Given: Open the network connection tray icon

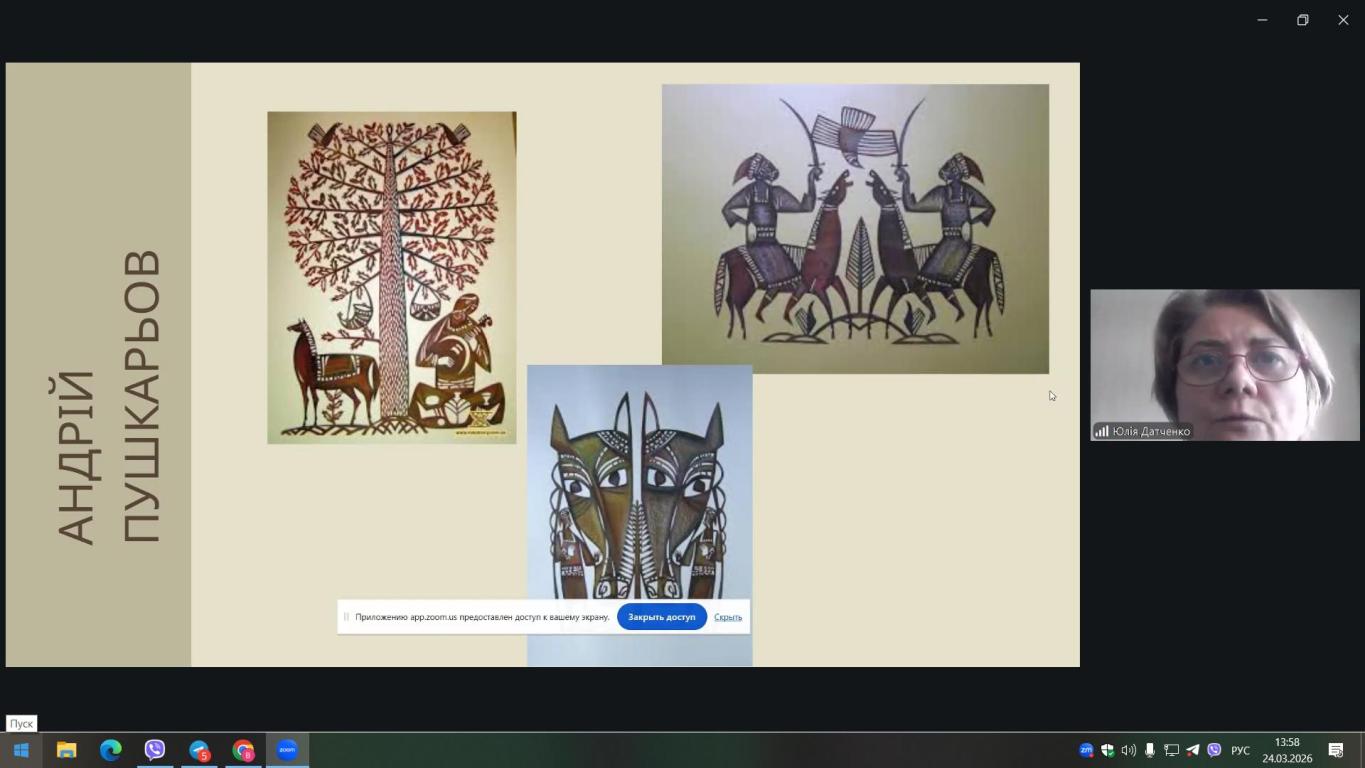Looking at the screenshot, I should pos(1171,750).
